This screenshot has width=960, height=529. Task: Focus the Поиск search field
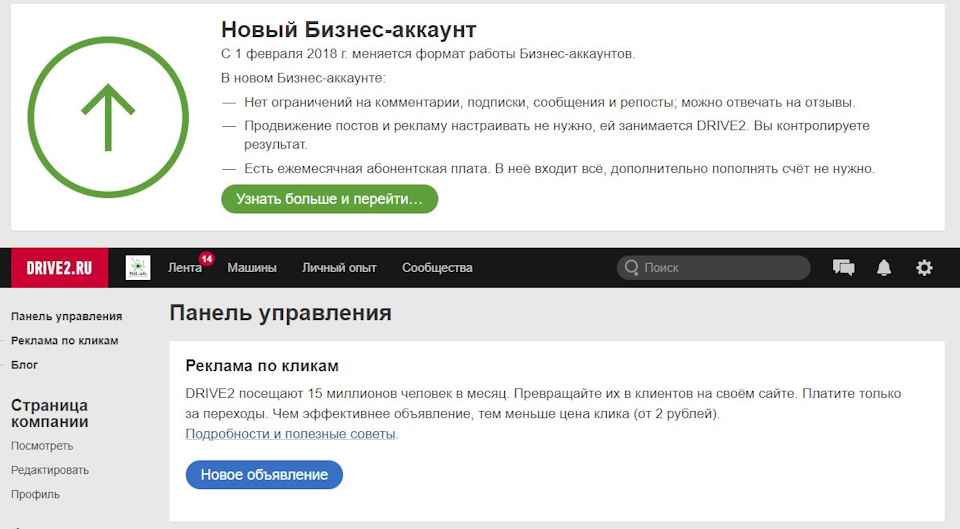coord(713,268)
